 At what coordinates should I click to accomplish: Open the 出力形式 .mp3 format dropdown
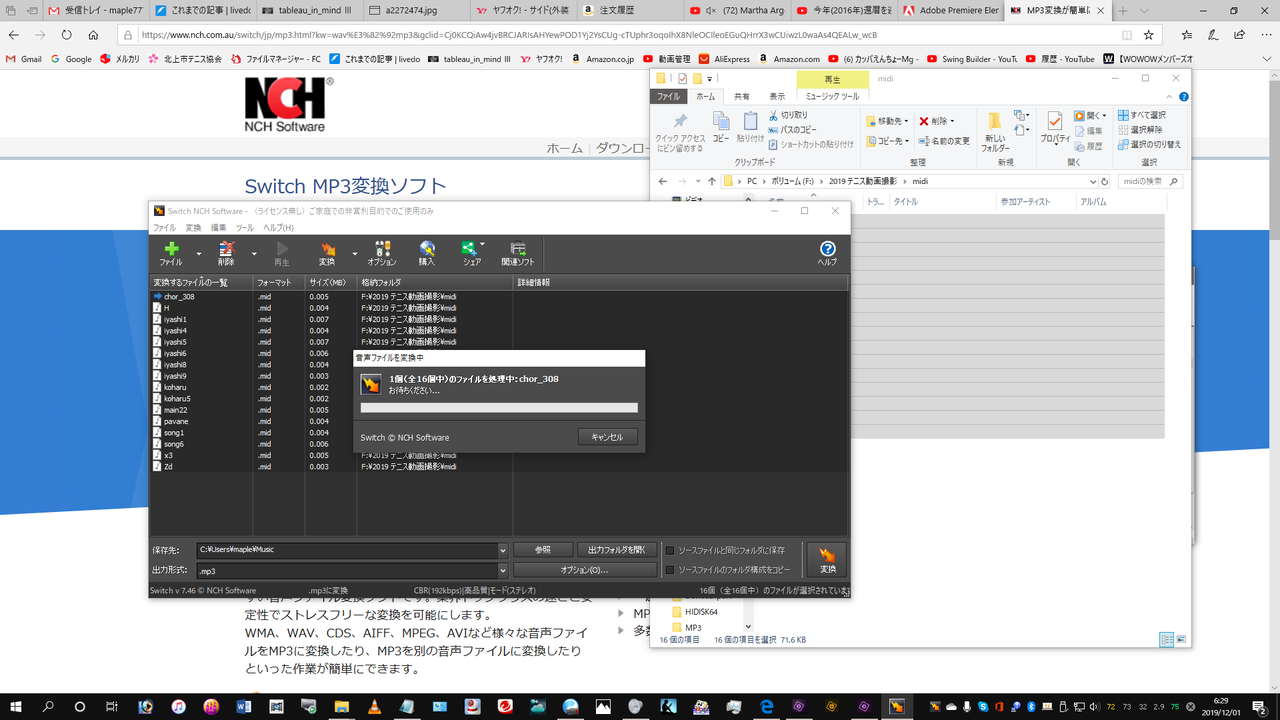click(503, 570)
